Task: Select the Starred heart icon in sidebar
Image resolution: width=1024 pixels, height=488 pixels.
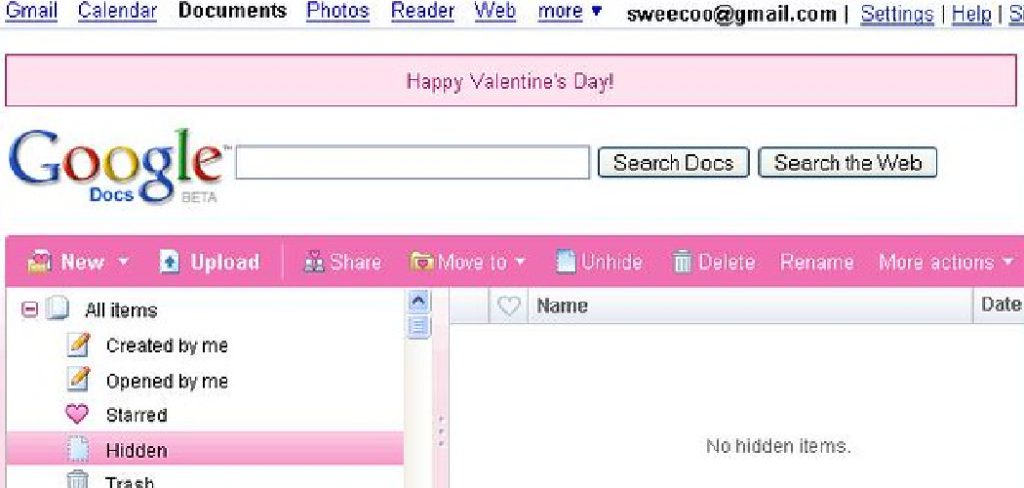Action: [77, 415]
